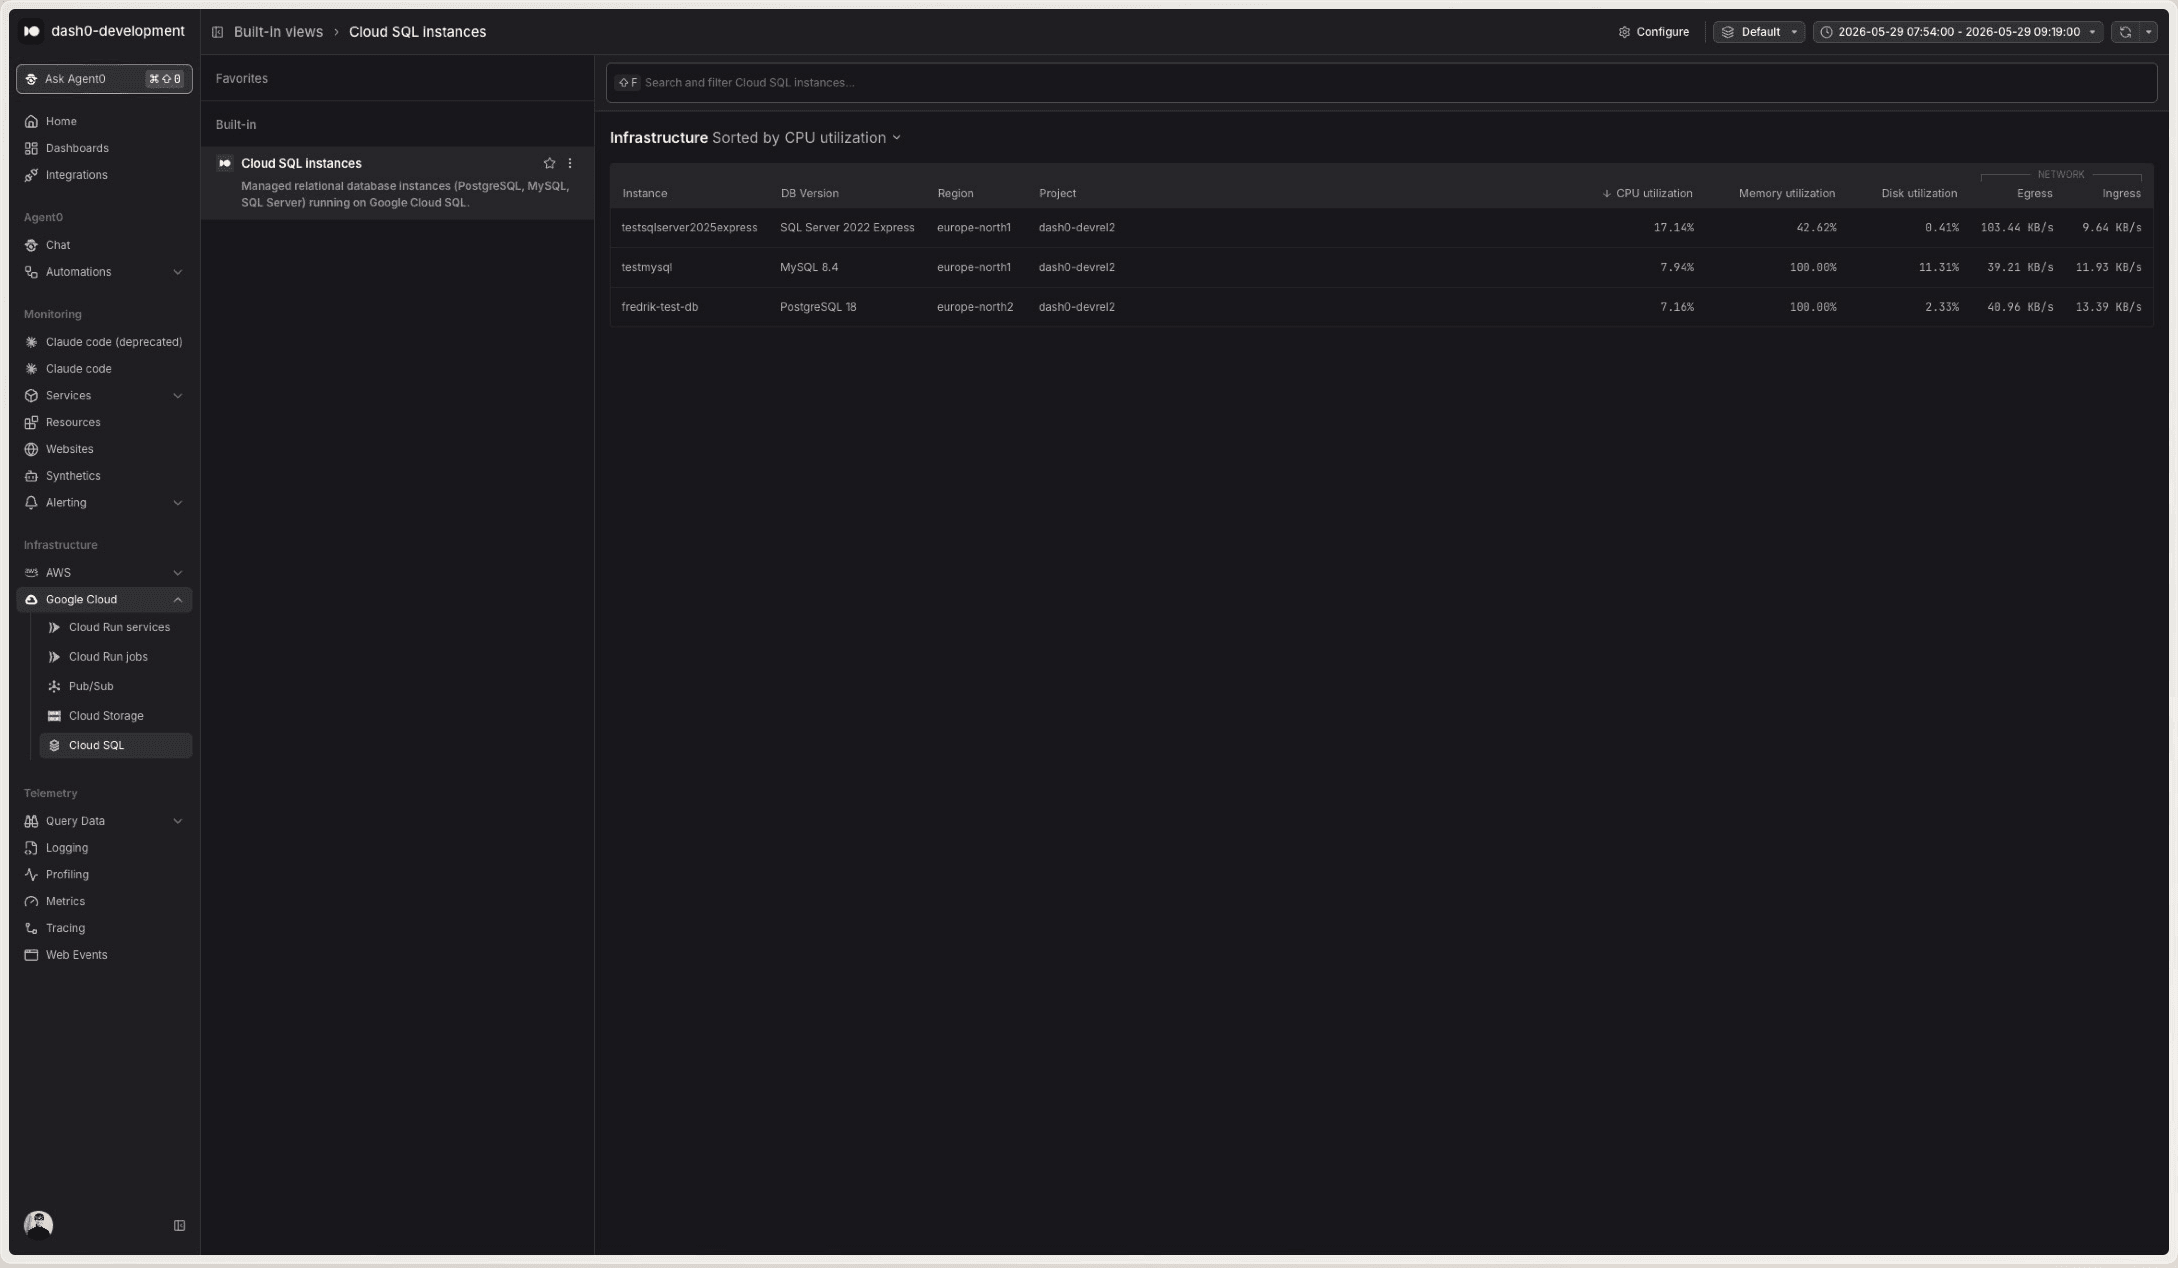The width and height of the screenshot is (2178, 1268).
Task: Open Logging page
Action: click(x=104, y=848)
